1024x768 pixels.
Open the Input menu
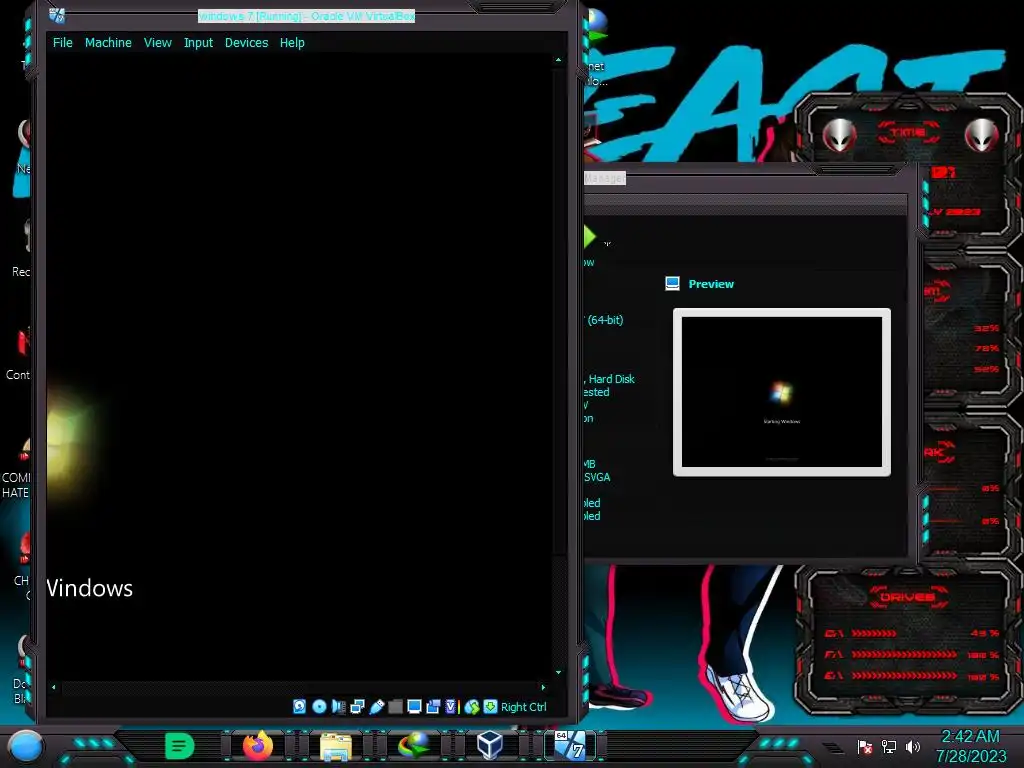click(x=199, y=42)
